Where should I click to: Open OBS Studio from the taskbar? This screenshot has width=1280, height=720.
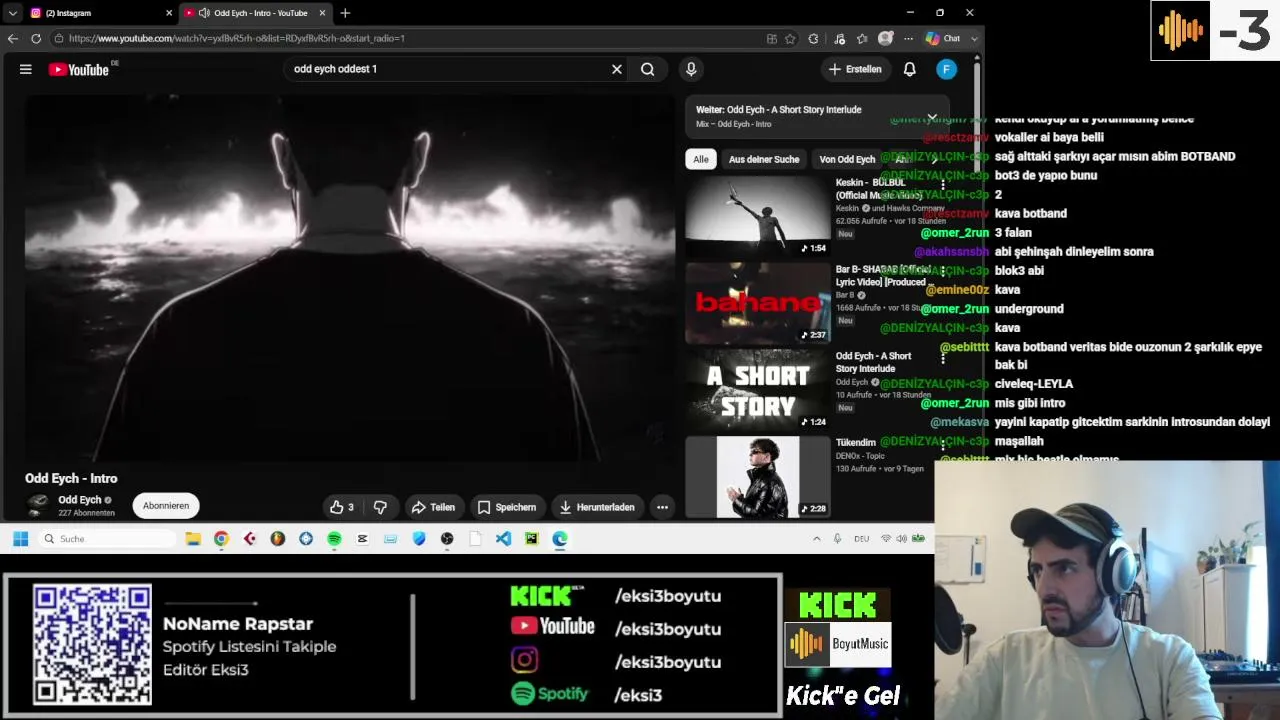click(x=447, y=539)
